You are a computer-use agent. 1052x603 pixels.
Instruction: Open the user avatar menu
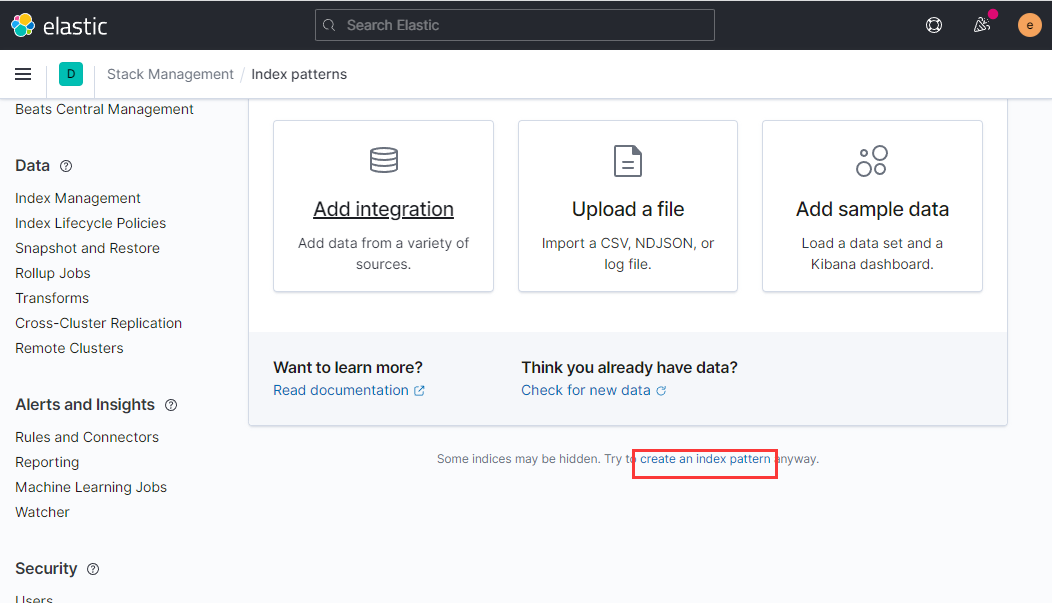[x=1029, y=25]
